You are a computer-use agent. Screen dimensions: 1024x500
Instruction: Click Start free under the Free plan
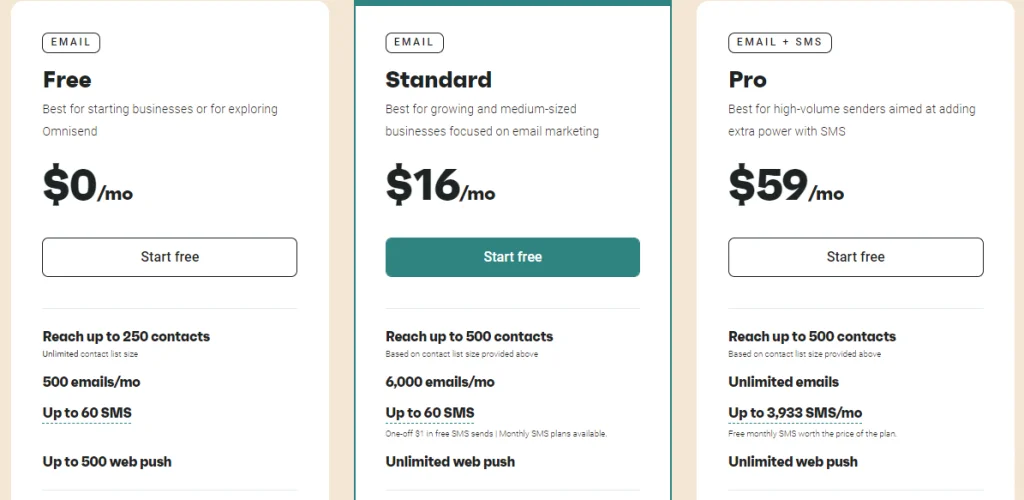(x=169, y=257)
